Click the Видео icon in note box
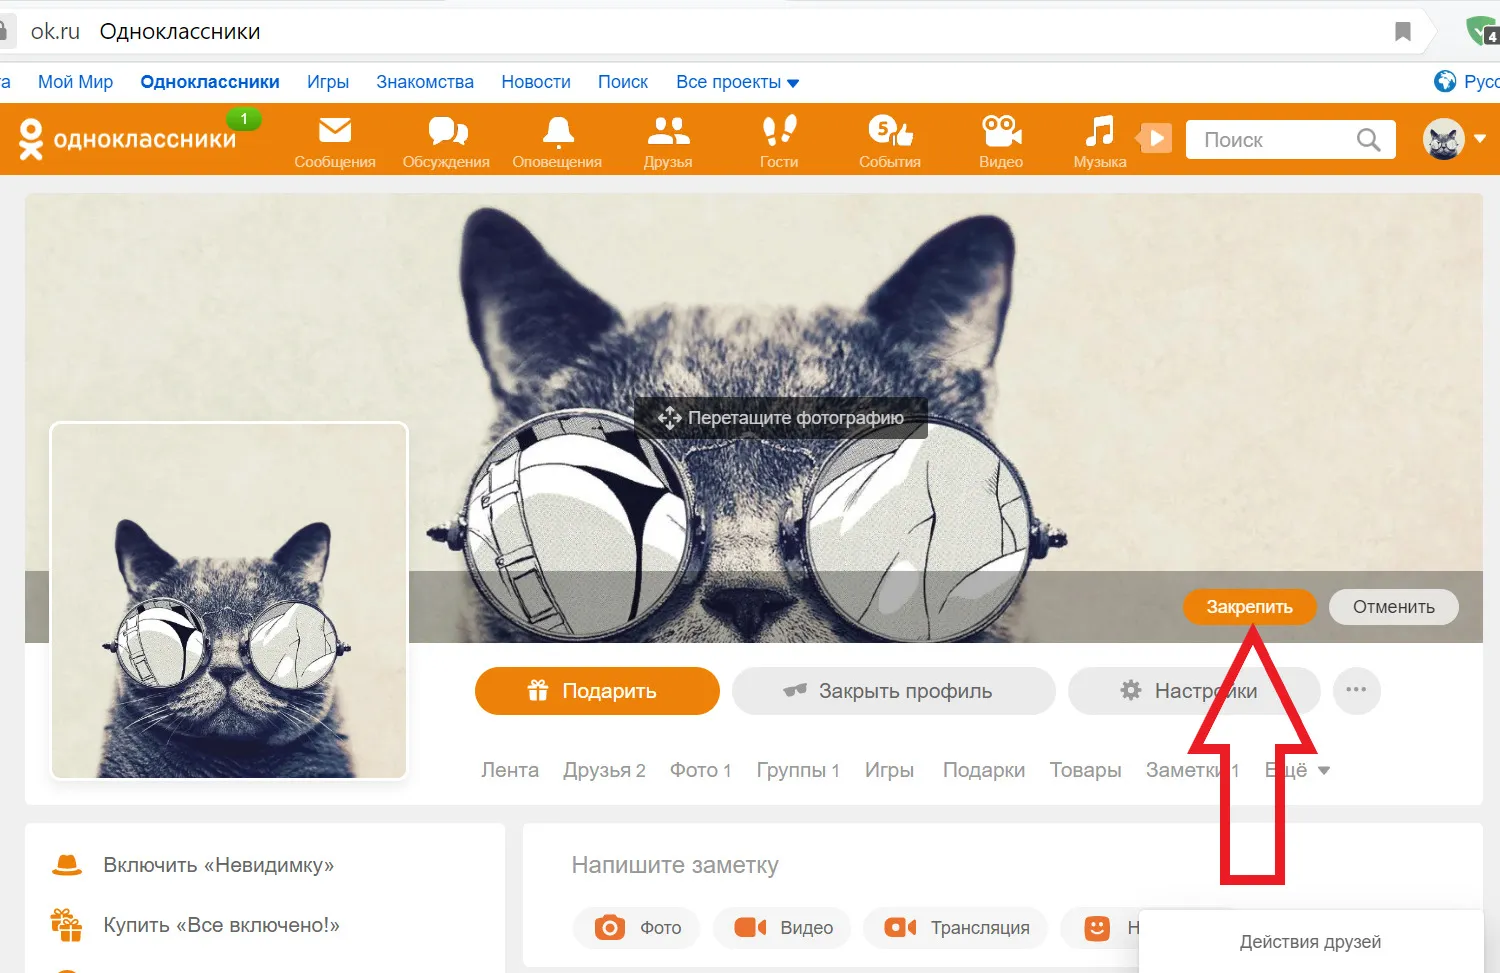Image resolution: width=1500 pixels, height=973 pixels. [x=750, y=927]
